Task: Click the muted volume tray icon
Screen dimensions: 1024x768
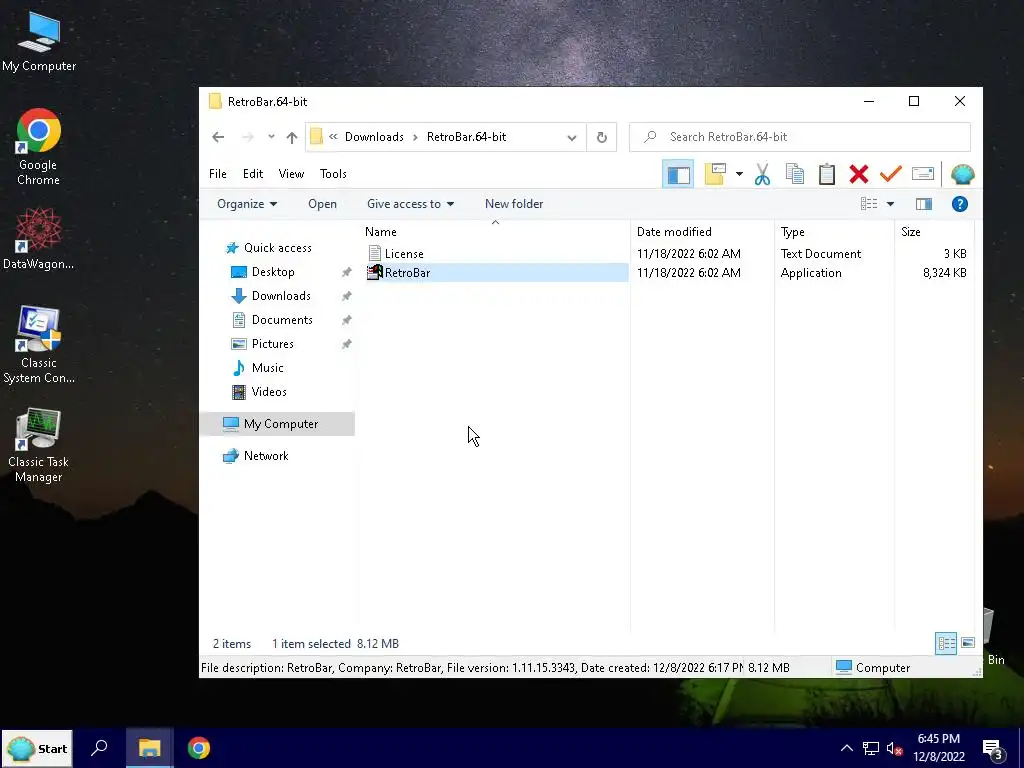Action: click(894, 748)
